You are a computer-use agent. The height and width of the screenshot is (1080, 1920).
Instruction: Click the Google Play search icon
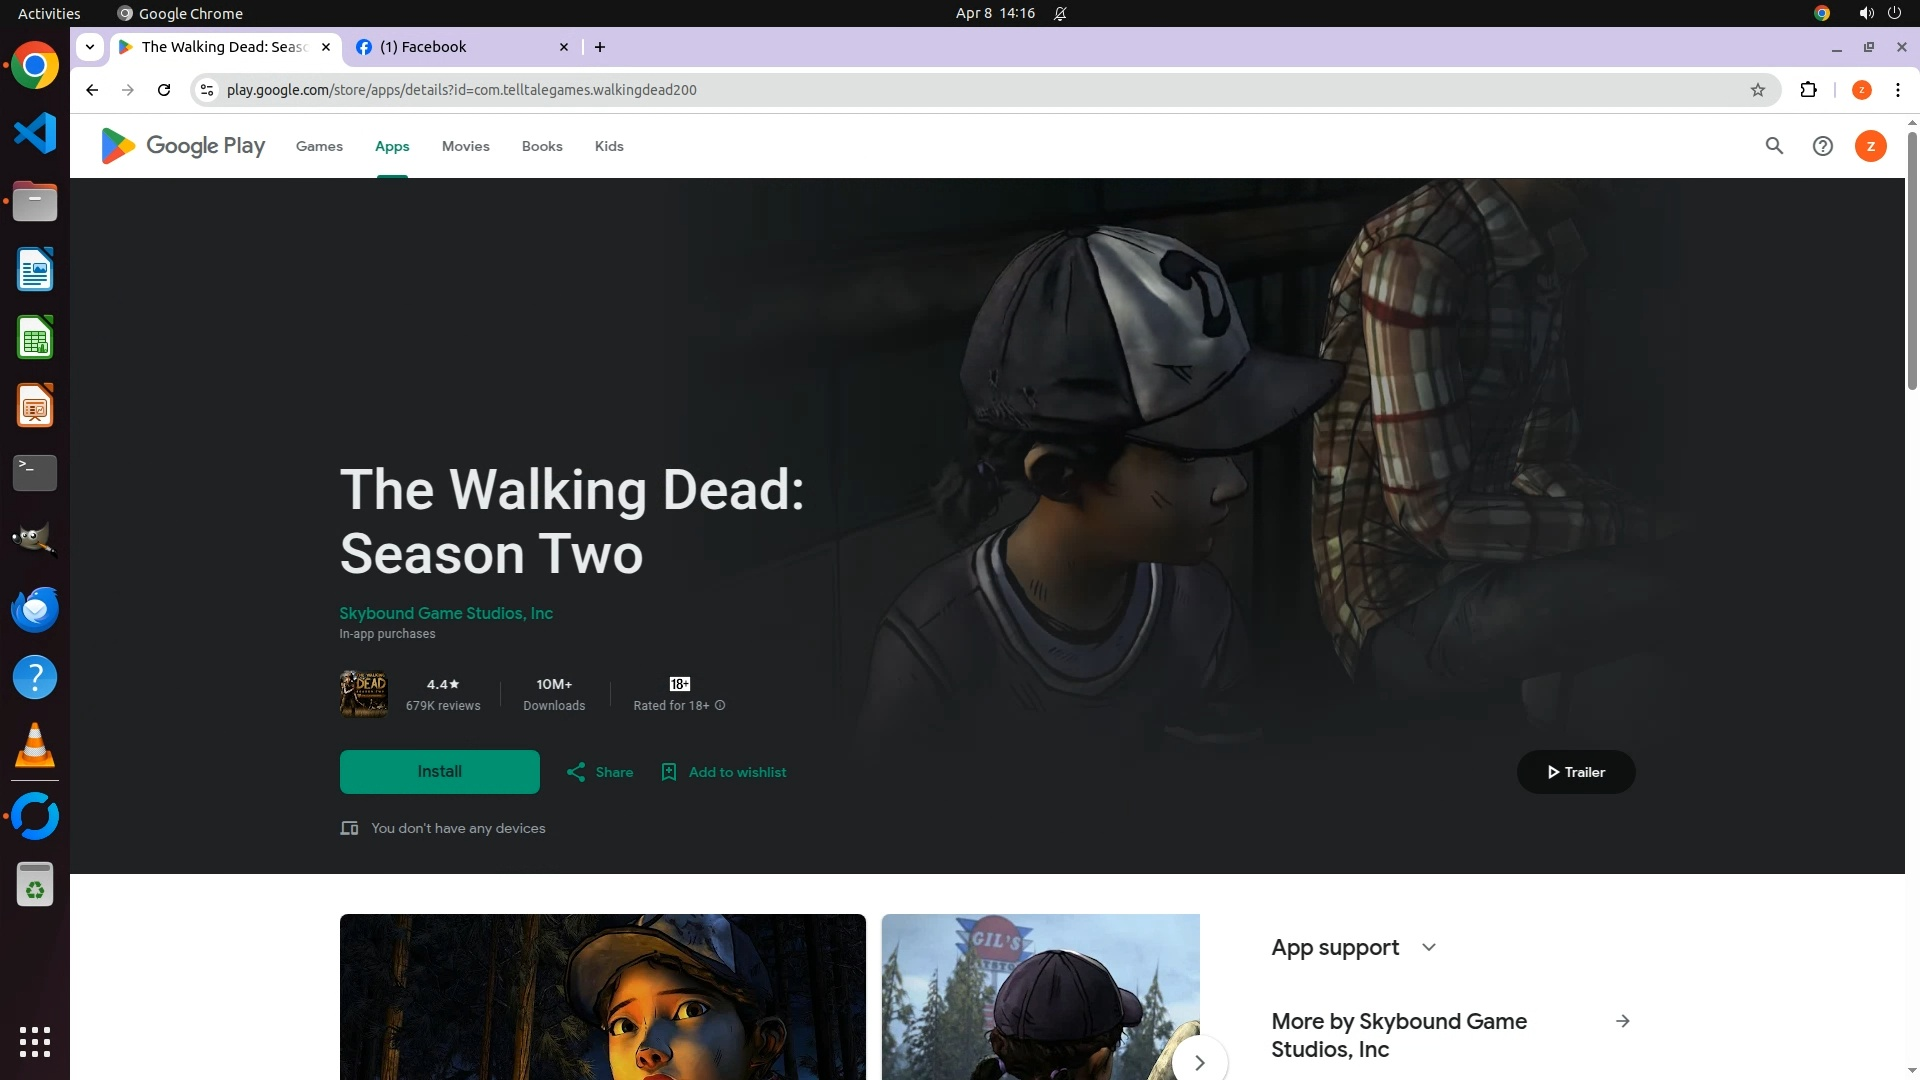pyautogui.click(x=1774, y=146)
